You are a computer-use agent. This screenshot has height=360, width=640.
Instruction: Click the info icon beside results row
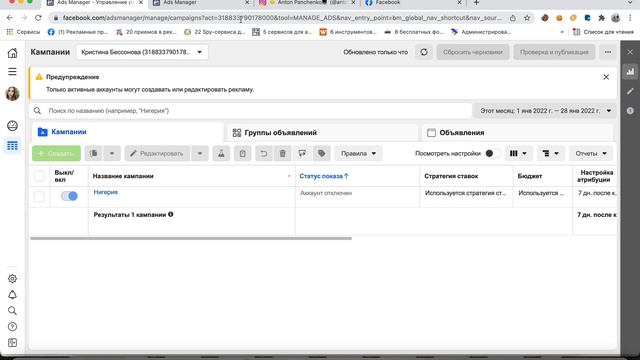pos(171,214)
